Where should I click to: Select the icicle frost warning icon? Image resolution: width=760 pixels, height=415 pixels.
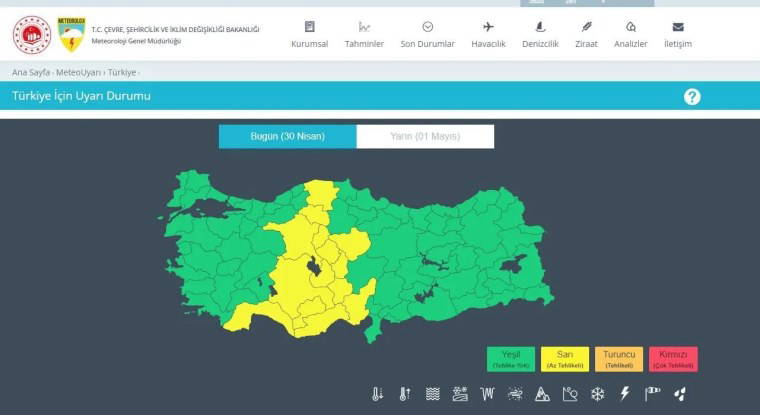click(x=487, y=394)
